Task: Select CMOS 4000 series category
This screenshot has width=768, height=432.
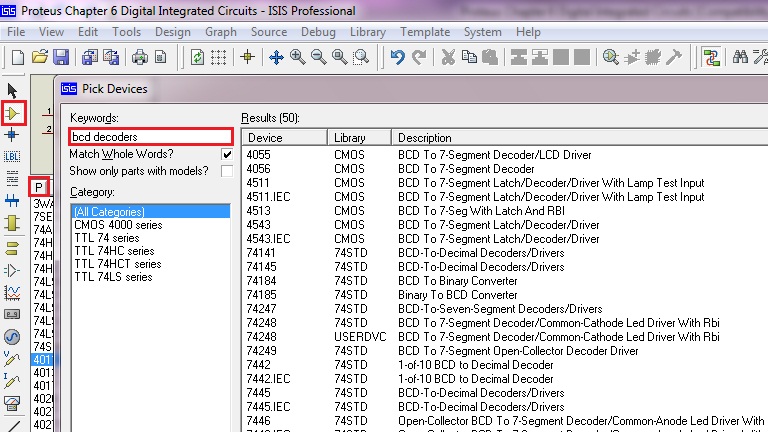Action: pyautogui.click(x=116, y=225)
